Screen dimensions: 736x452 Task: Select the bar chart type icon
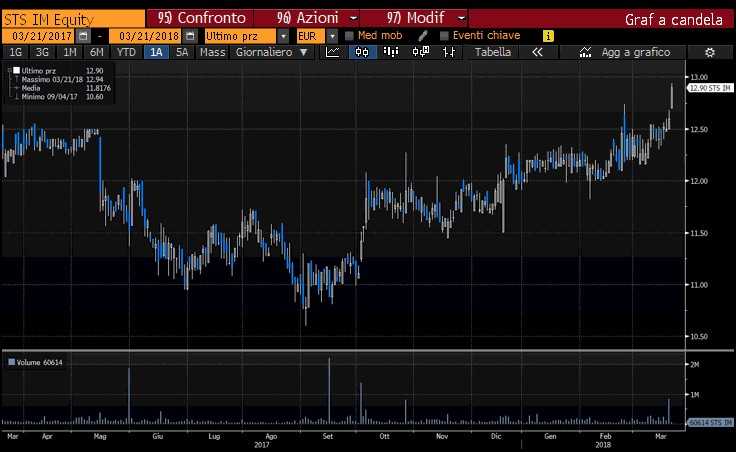click(x=391, y=52)
